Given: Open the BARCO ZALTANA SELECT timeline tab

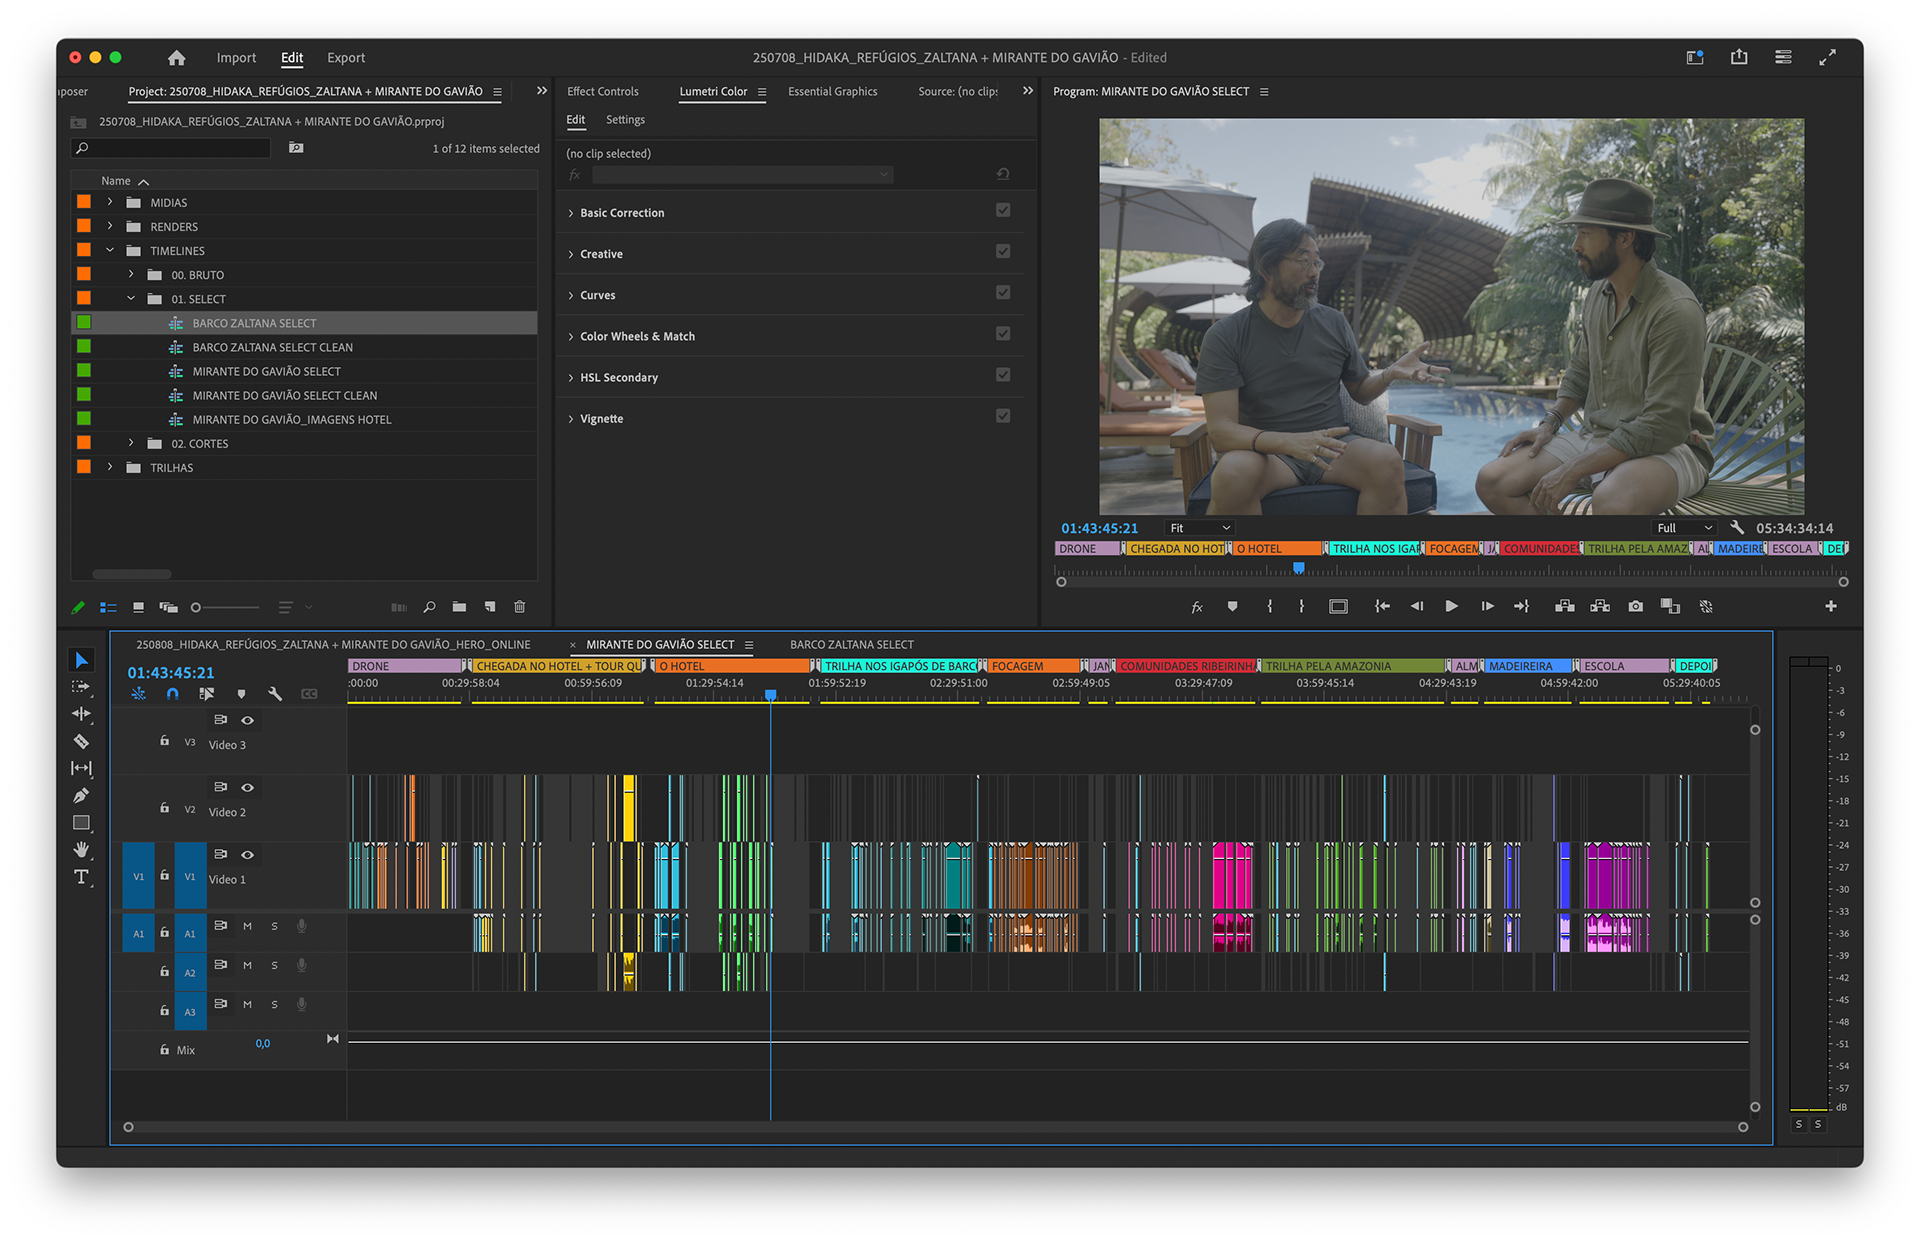Looking at the screenshot, I should click(851, 645).
